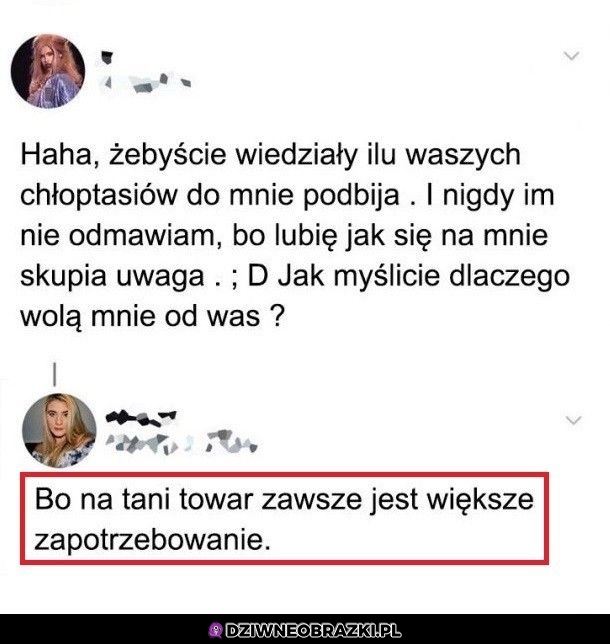
Task: Open the original poster's profile picture
Action: tap(48, 71)
